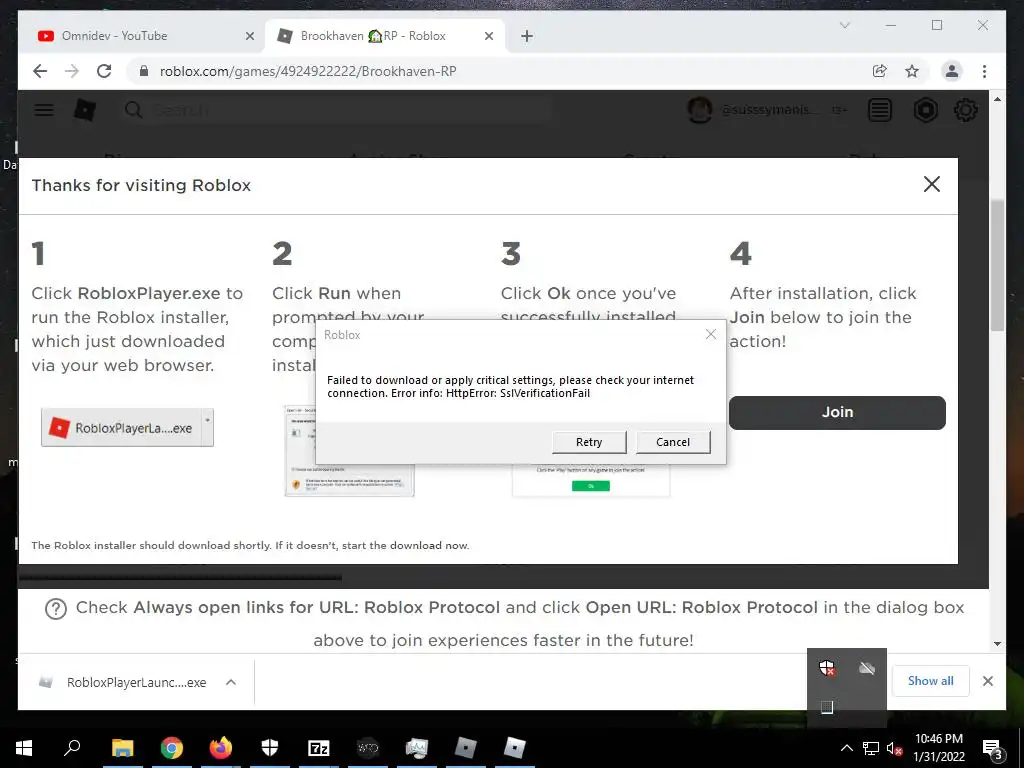Open a new Chrome tab

(526, 36)
